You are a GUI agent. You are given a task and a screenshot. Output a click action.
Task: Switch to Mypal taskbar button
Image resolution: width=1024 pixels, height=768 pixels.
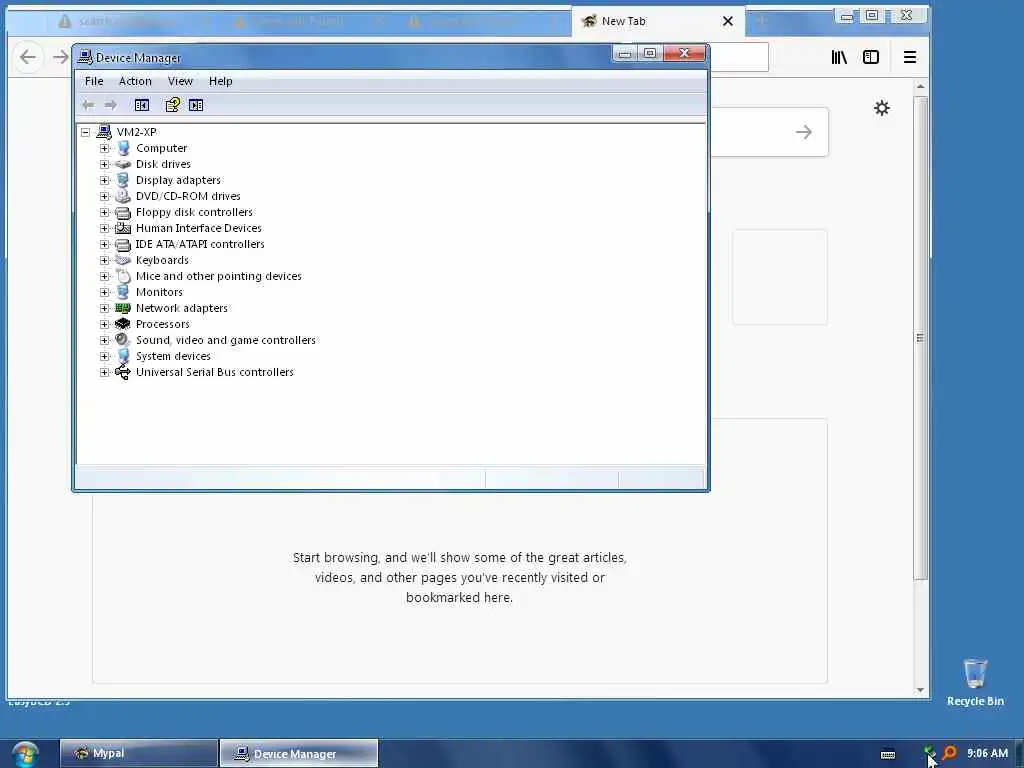point(138,753)
